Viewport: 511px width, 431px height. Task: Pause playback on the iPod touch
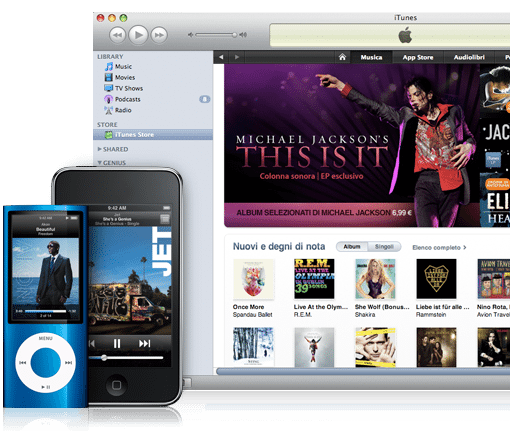(x=117, y=343)
